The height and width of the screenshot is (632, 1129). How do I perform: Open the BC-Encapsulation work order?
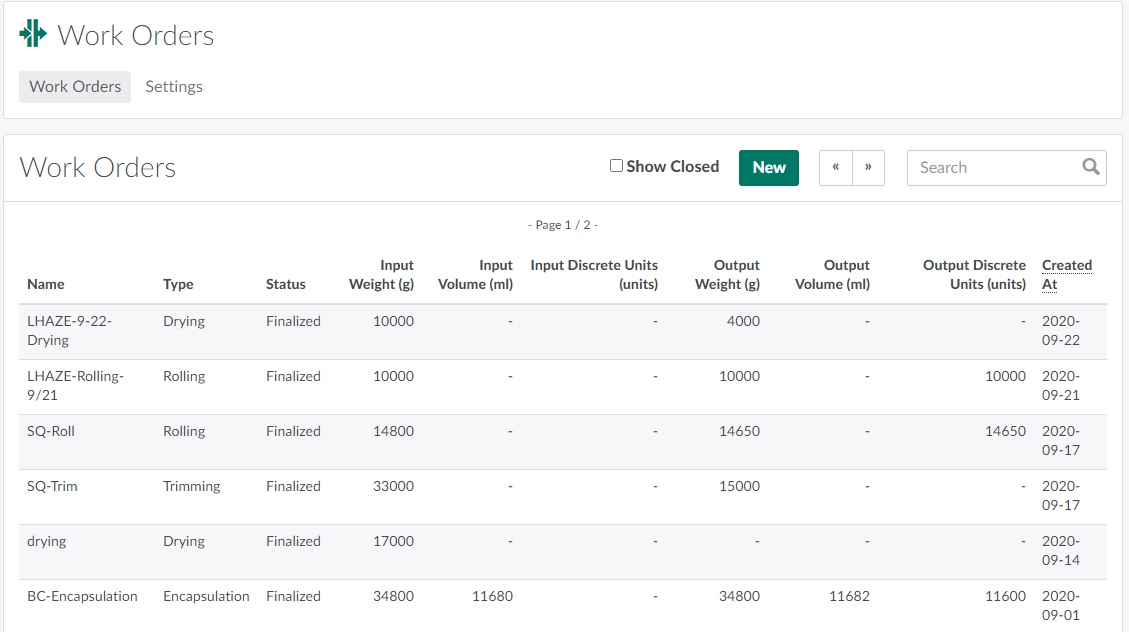pos(82,597)
